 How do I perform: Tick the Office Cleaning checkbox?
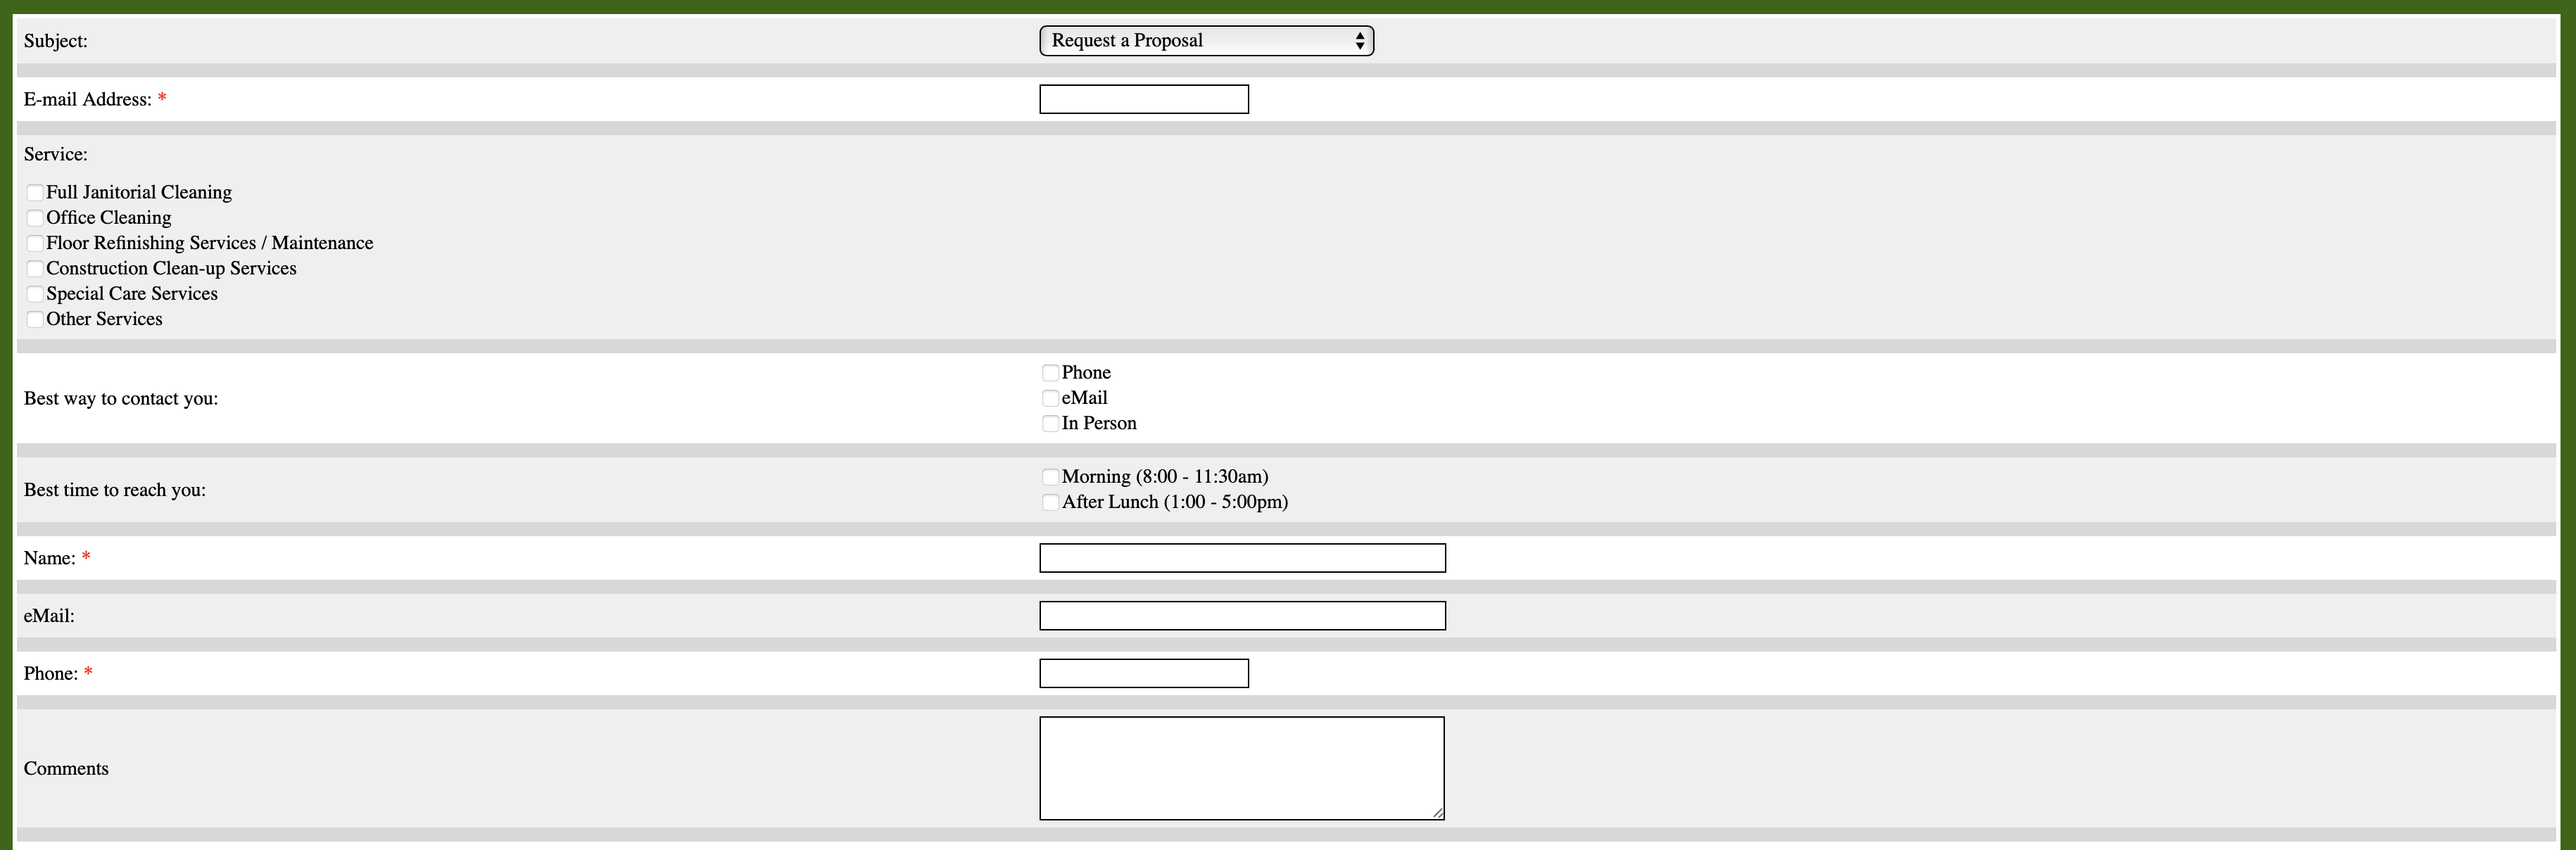point(35,218)
